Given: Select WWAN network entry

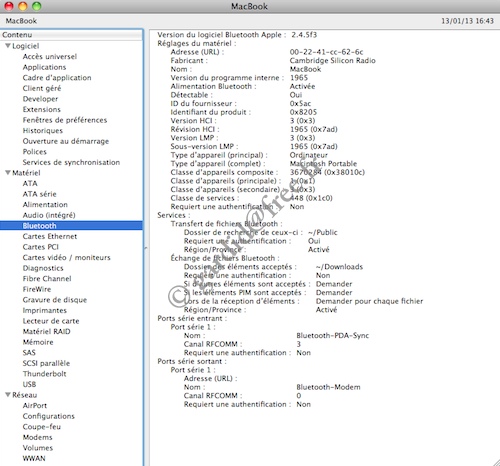Looking at the screenshot, I should click(34, 459).
